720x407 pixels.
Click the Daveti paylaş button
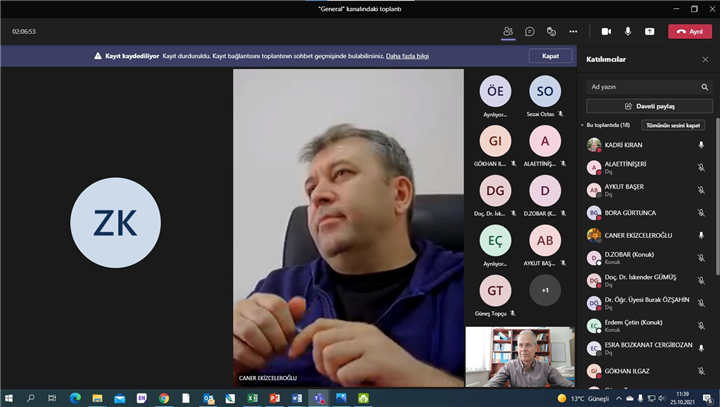tap(649, 106)
